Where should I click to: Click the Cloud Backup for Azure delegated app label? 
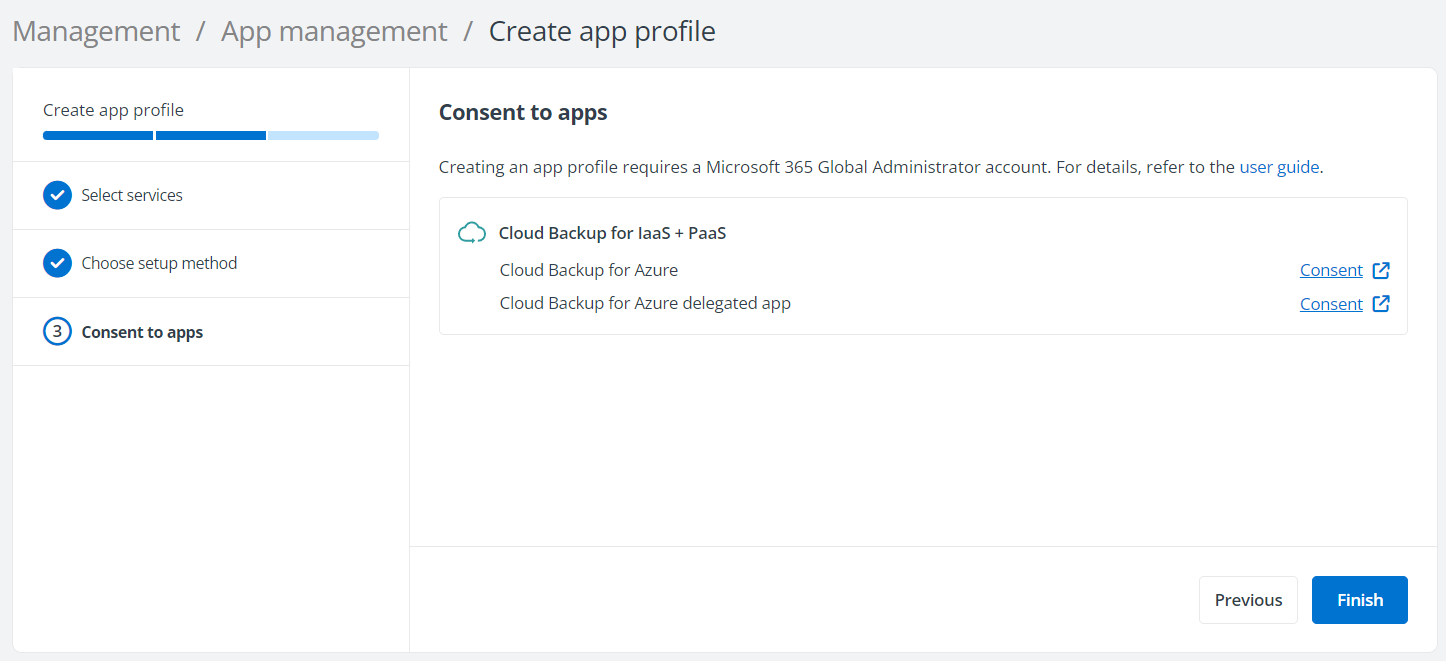[645, 303]
